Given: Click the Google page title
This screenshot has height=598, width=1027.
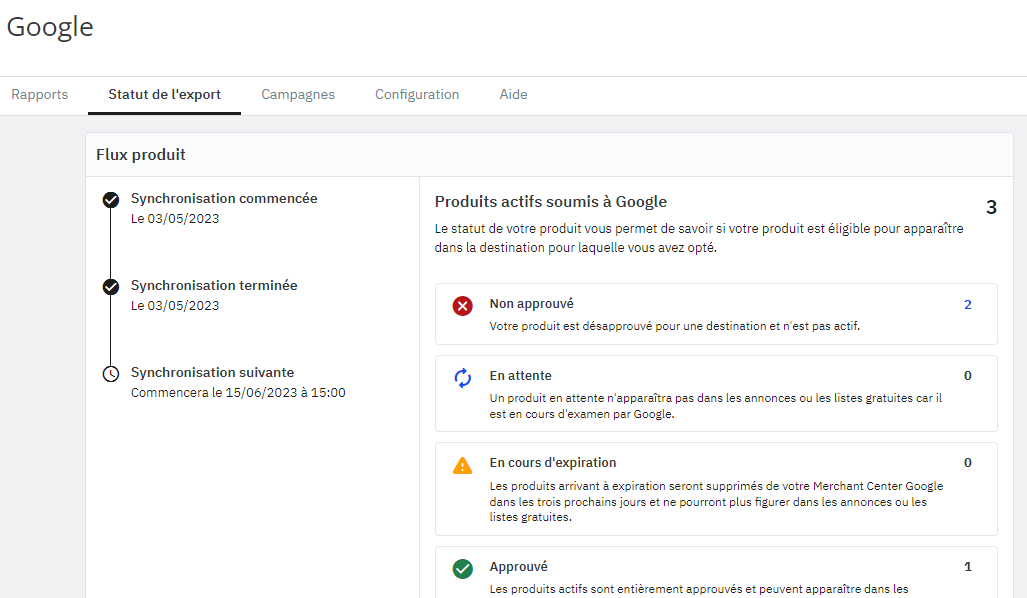Looking at the screenshot, I should tap(50, 28).
